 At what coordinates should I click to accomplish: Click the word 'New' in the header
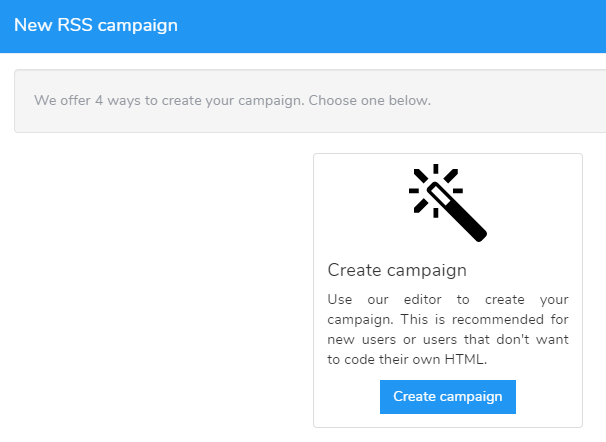tap(31, 25)
